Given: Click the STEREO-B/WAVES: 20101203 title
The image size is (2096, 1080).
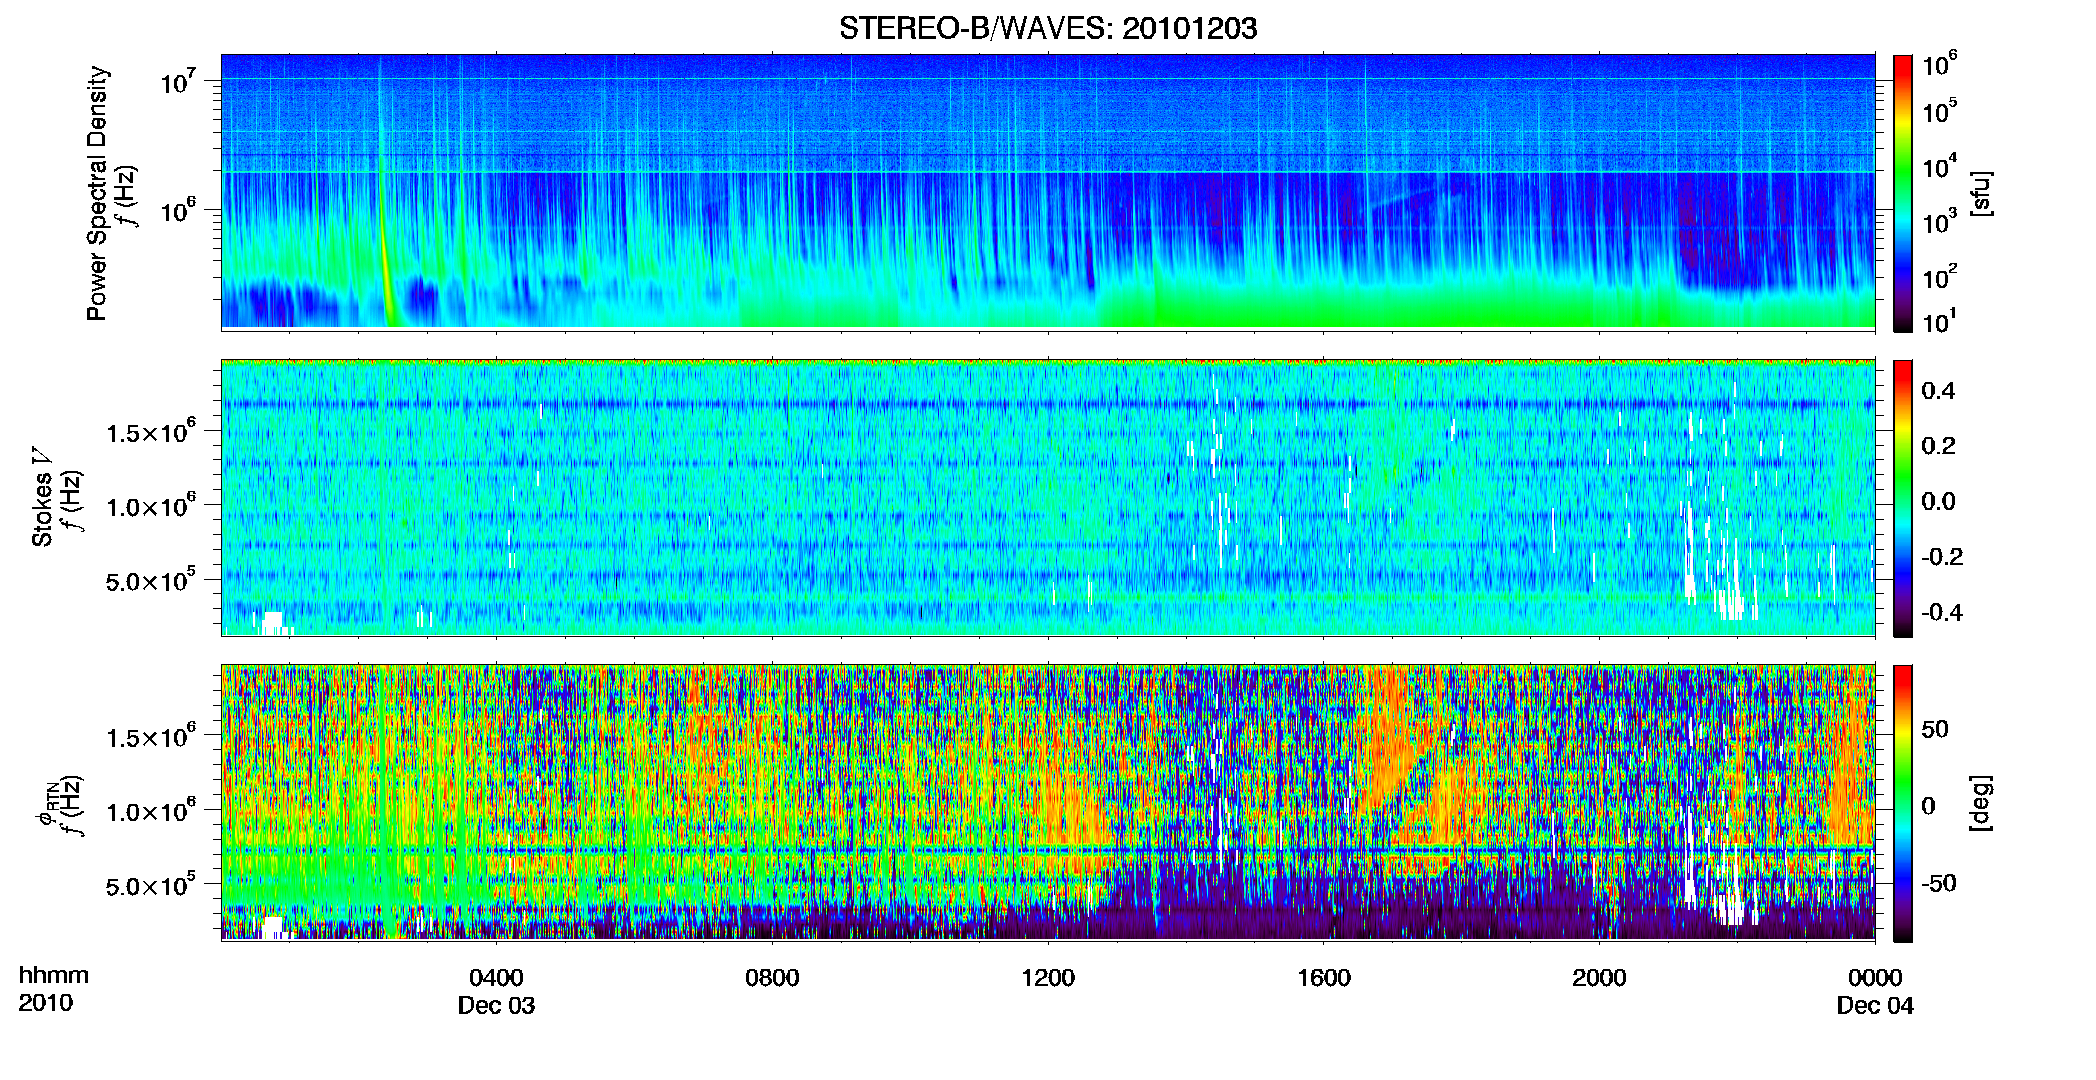Looking at the screenshot, I should (1048, 28).
